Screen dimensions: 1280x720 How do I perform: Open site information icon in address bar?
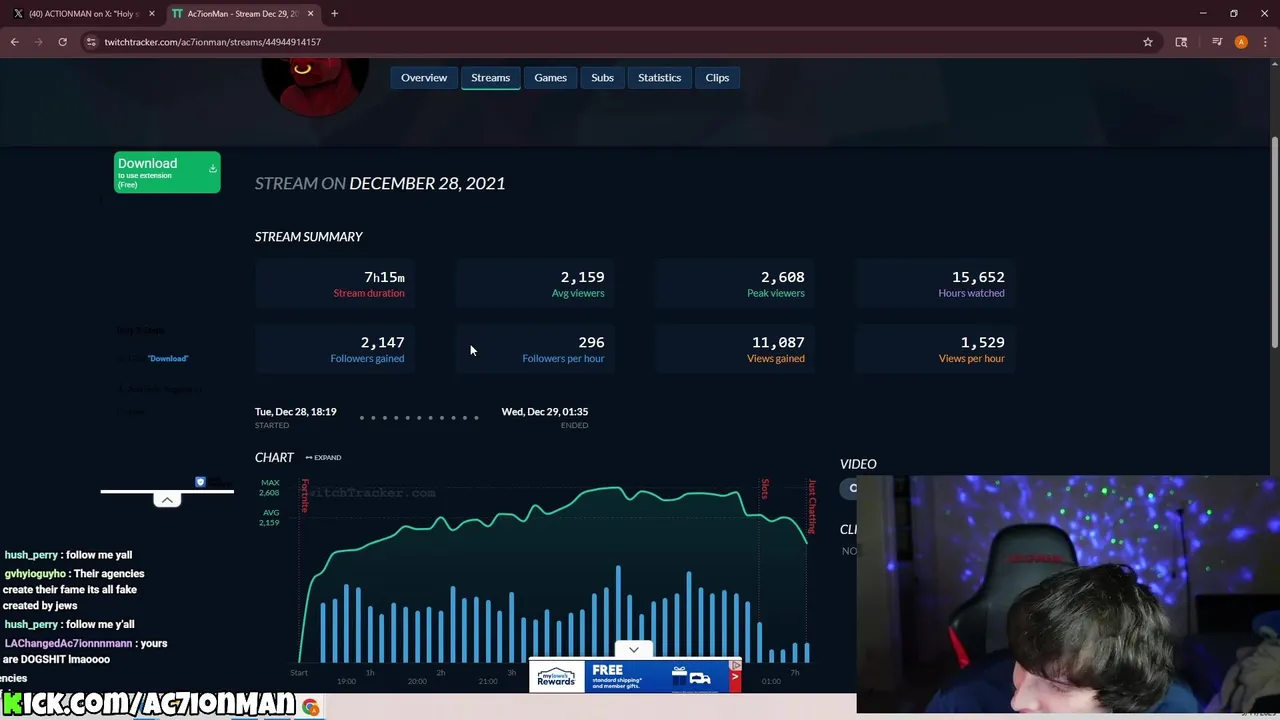tap(91, 42)
